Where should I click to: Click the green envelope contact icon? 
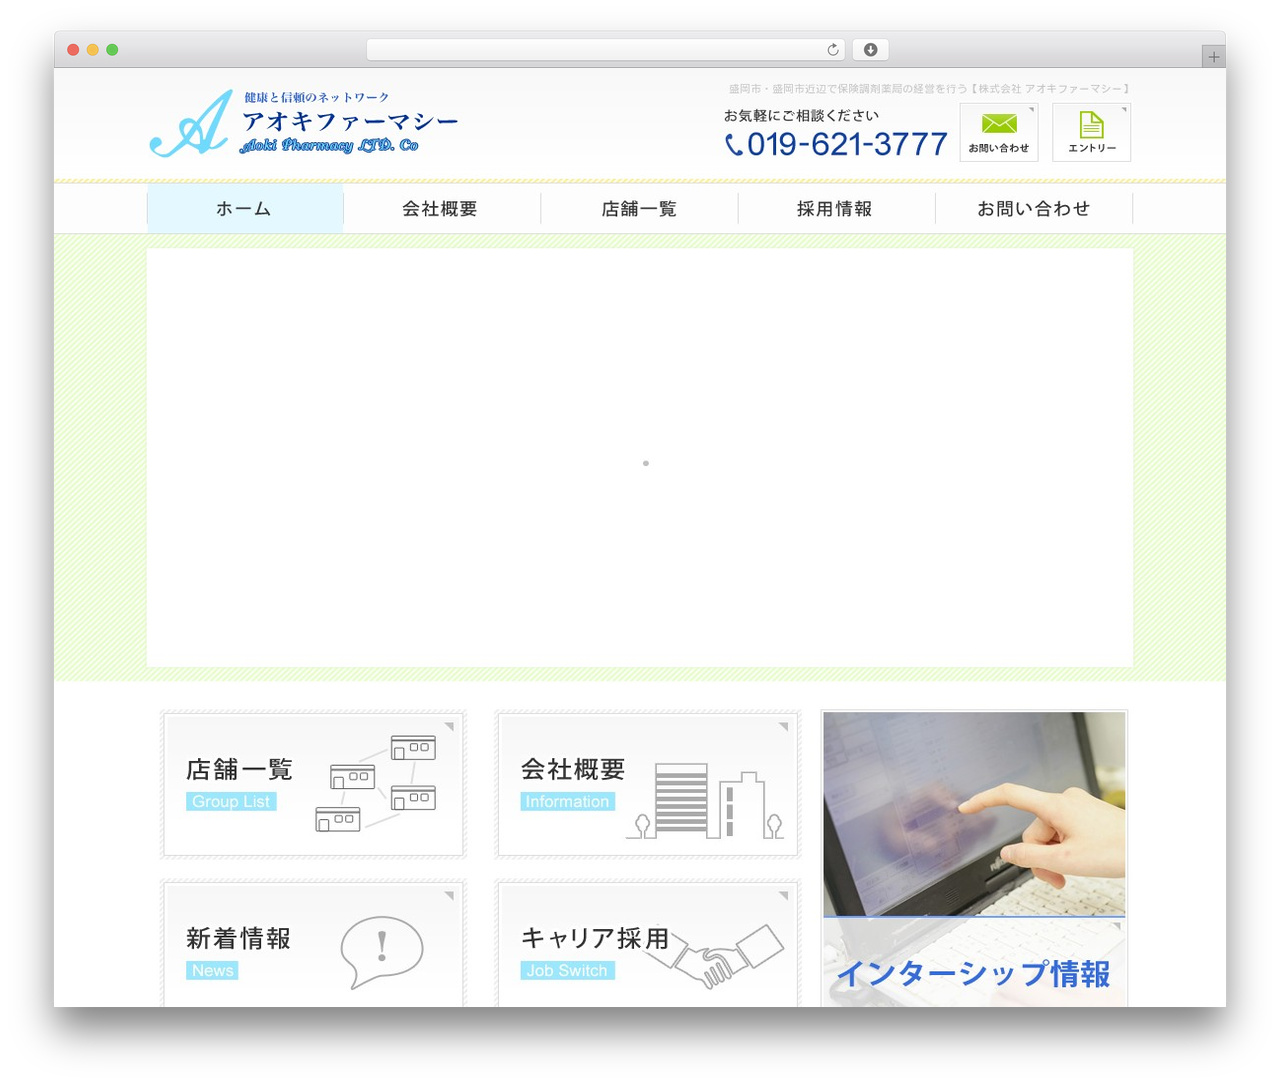[x=999, y=123]
